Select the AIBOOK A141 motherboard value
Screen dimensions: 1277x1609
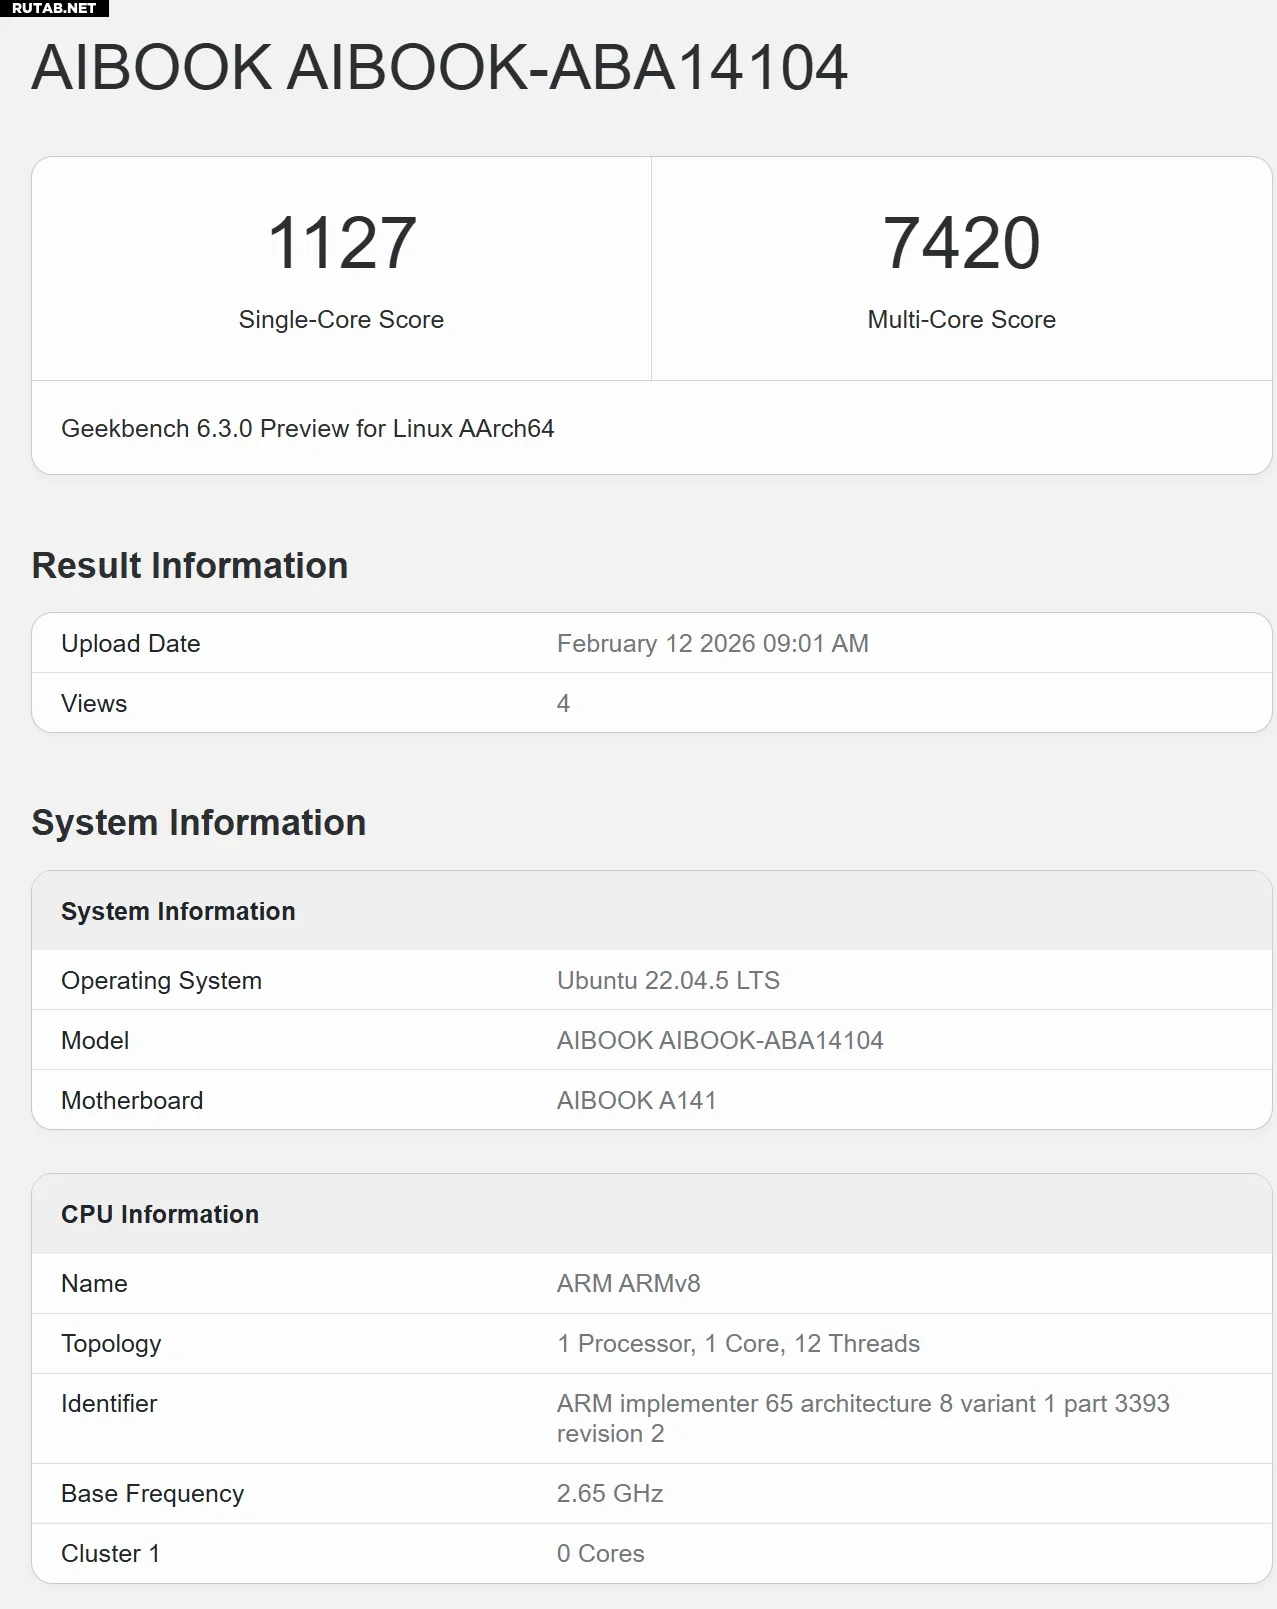tap(636, 1101)
